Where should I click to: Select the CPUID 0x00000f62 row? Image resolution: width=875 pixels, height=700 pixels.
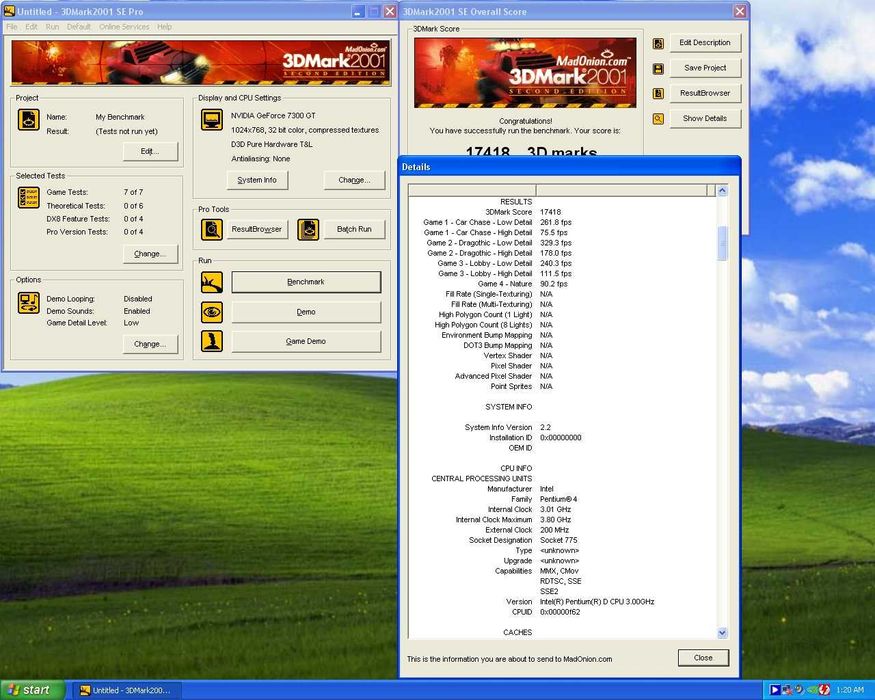(x=562, y=612)
